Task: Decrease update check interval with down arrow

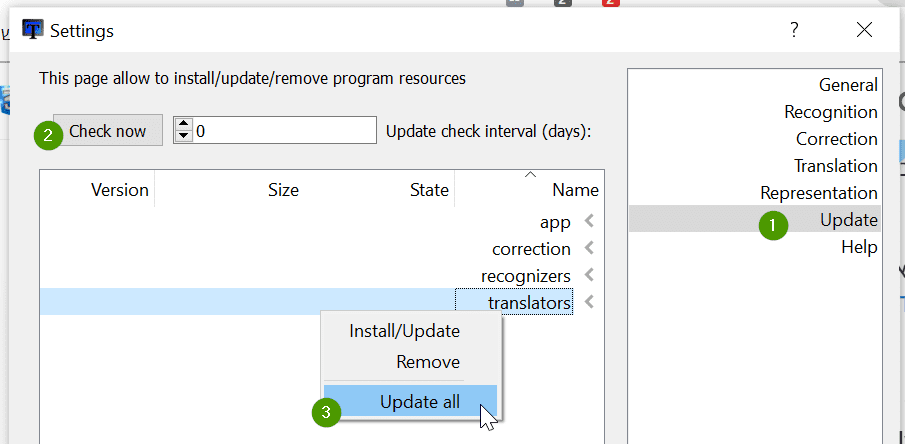Action: point(183,136)
